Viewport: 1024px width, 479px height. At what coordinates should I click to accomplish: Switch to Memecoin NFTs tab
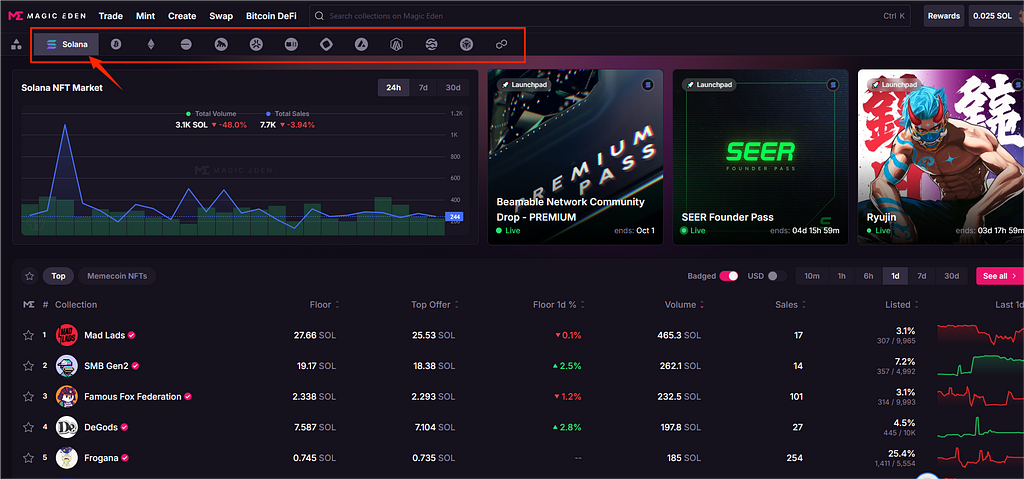pos(117,276)
